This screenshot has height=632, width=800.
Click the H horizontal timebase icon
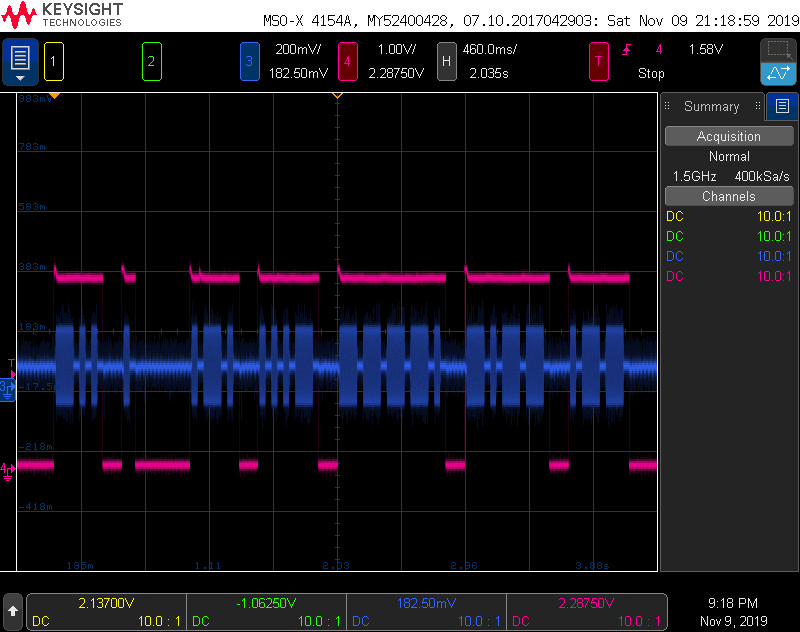tap(446, 61)
